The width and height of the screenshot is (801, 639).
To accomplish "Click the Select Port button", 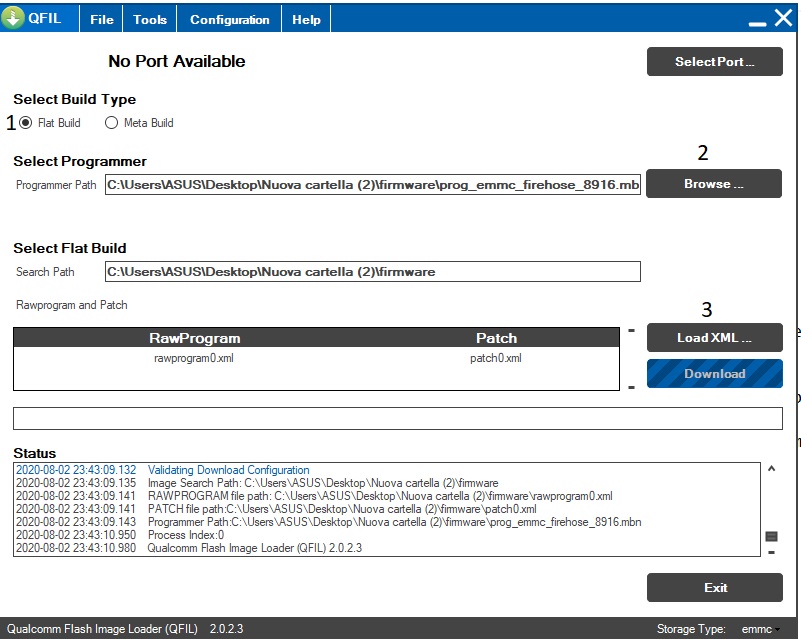I will coord(714,62).
